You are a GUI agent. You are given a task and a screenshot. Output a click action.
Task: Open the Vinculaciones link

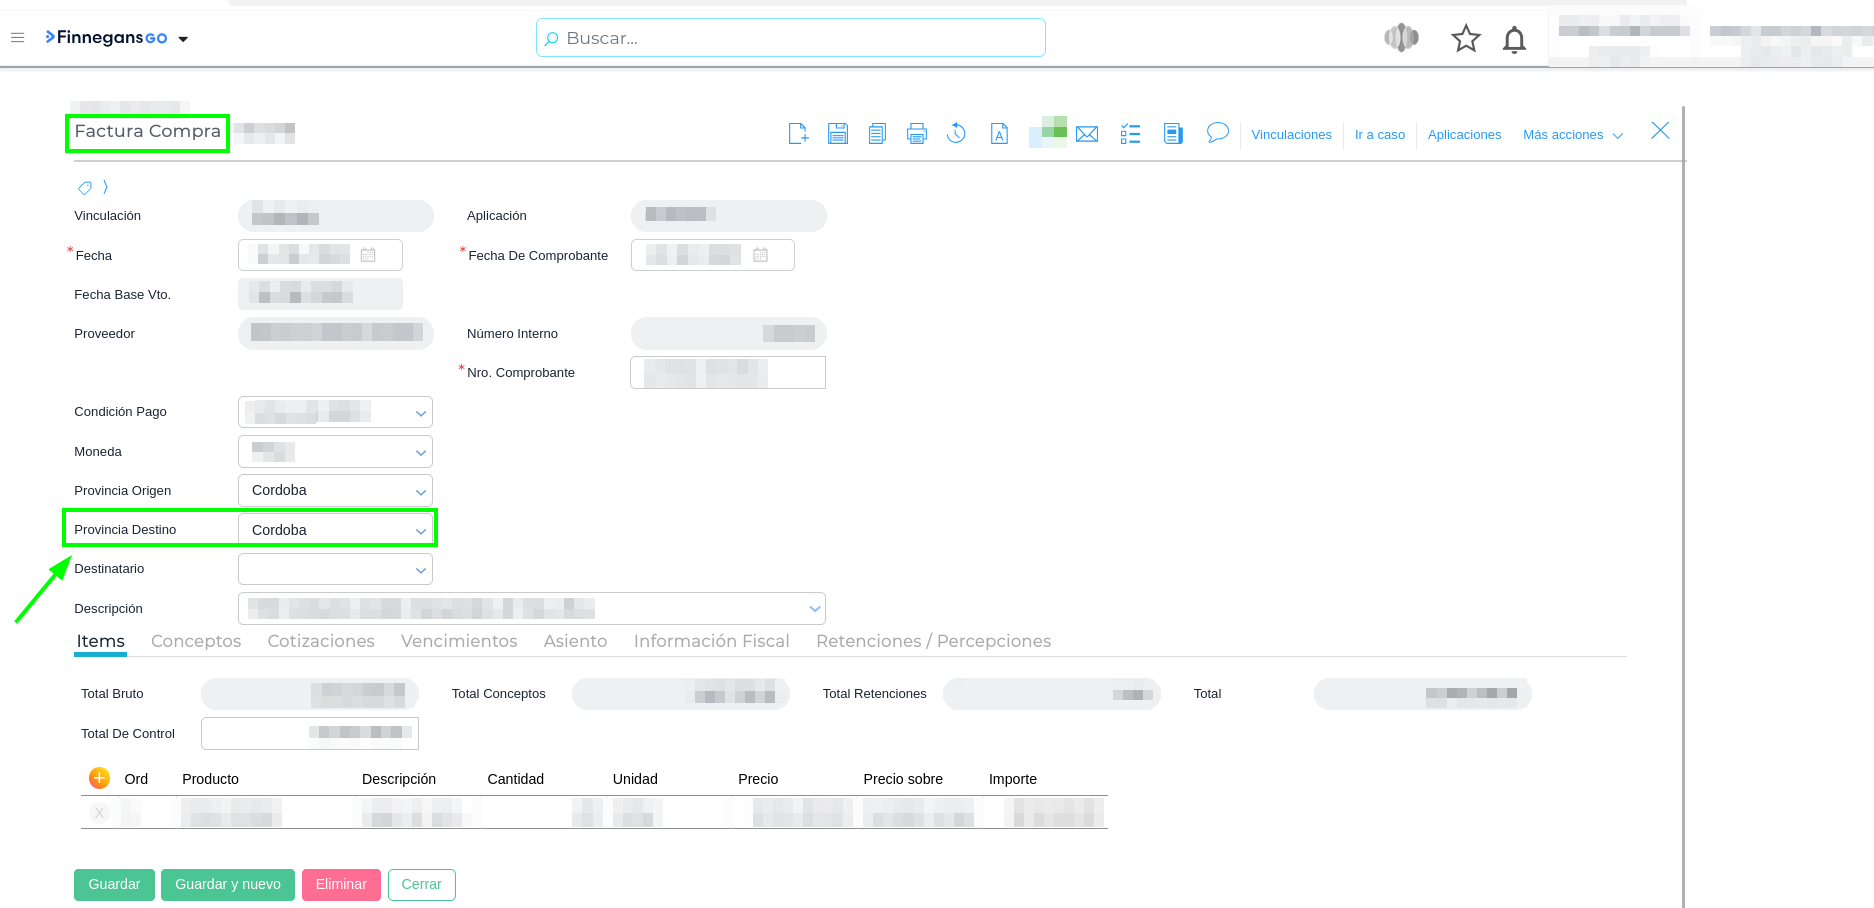coord(1291,135)
